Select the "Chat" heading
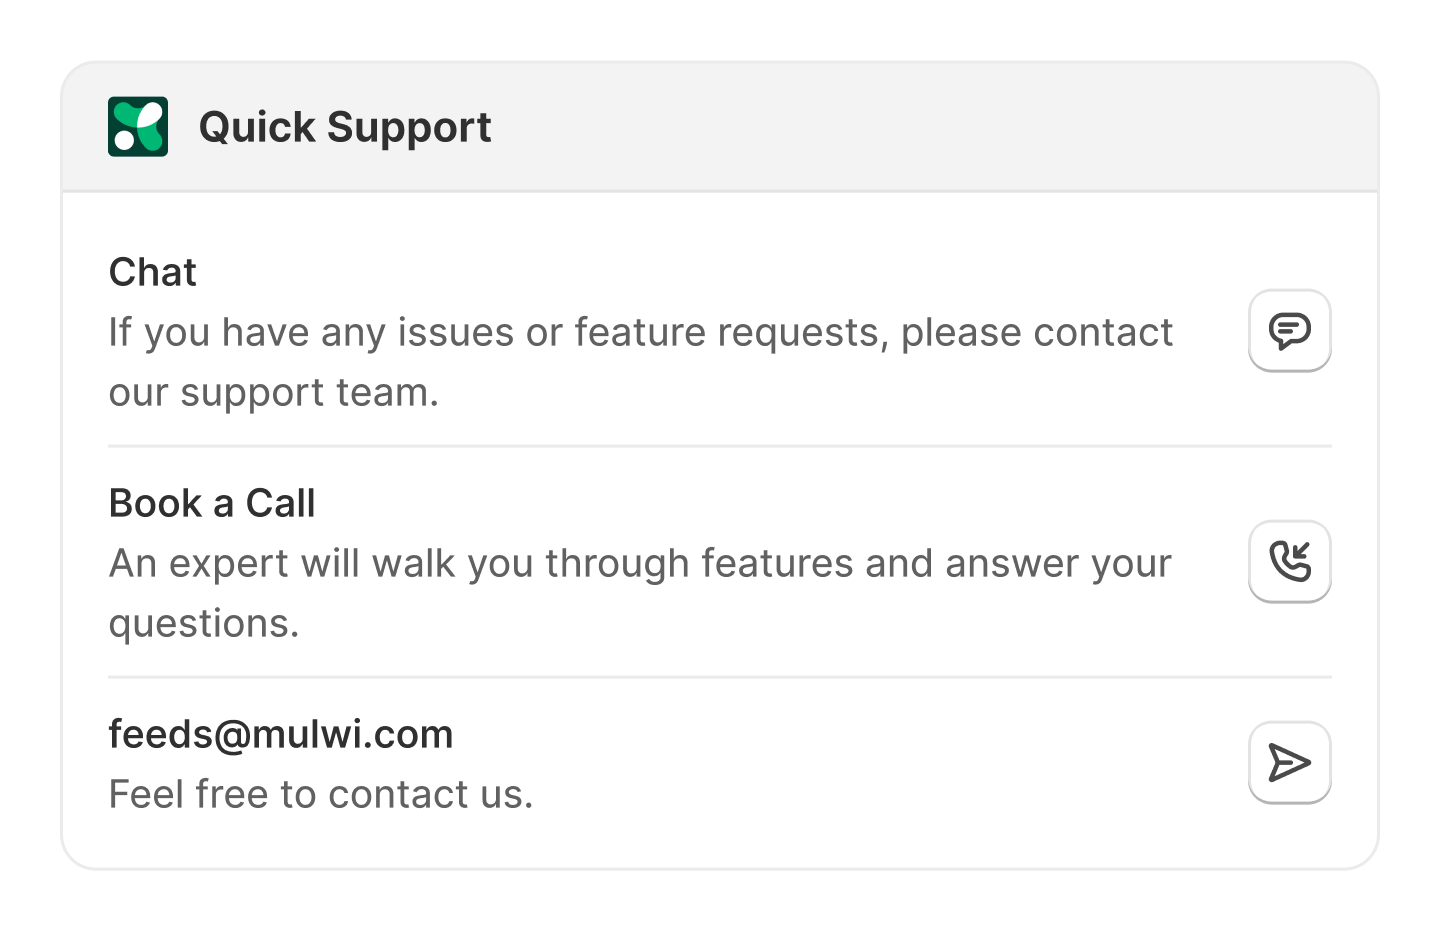This screenshot has height=931, width=1440. 153,272
